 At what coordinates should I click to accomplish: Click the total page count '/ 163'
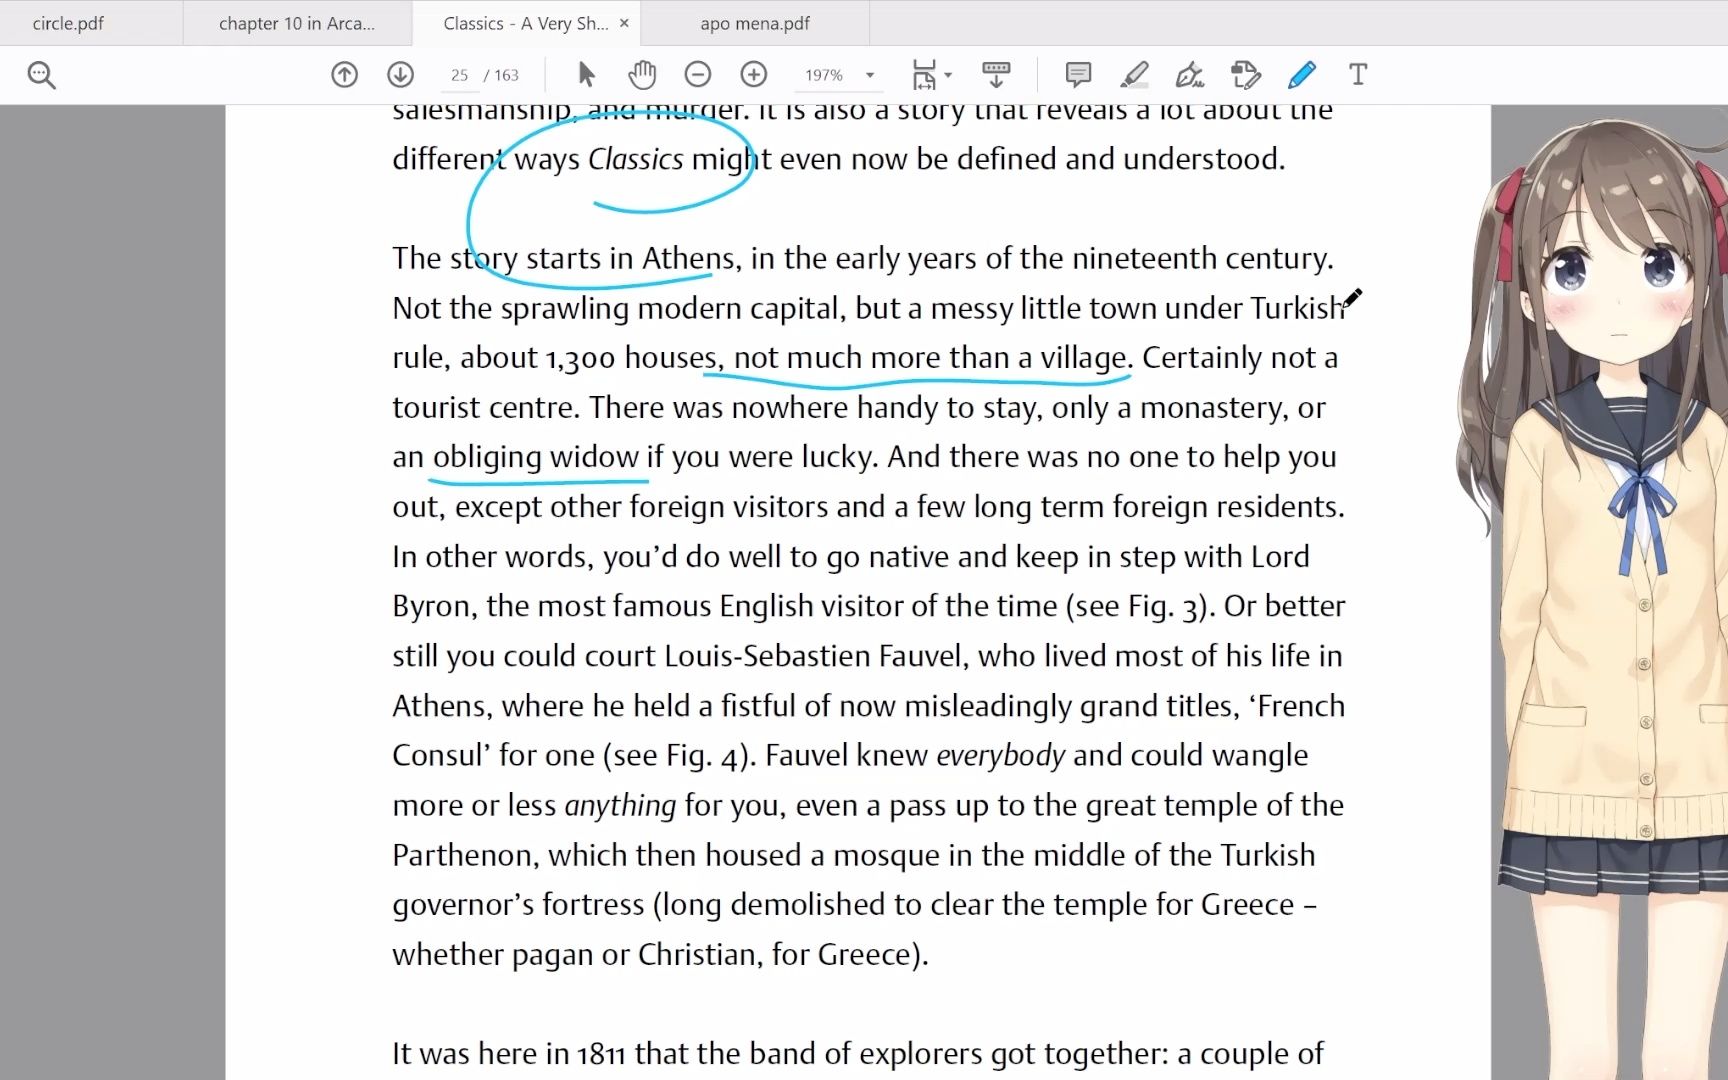click(502, 75)
